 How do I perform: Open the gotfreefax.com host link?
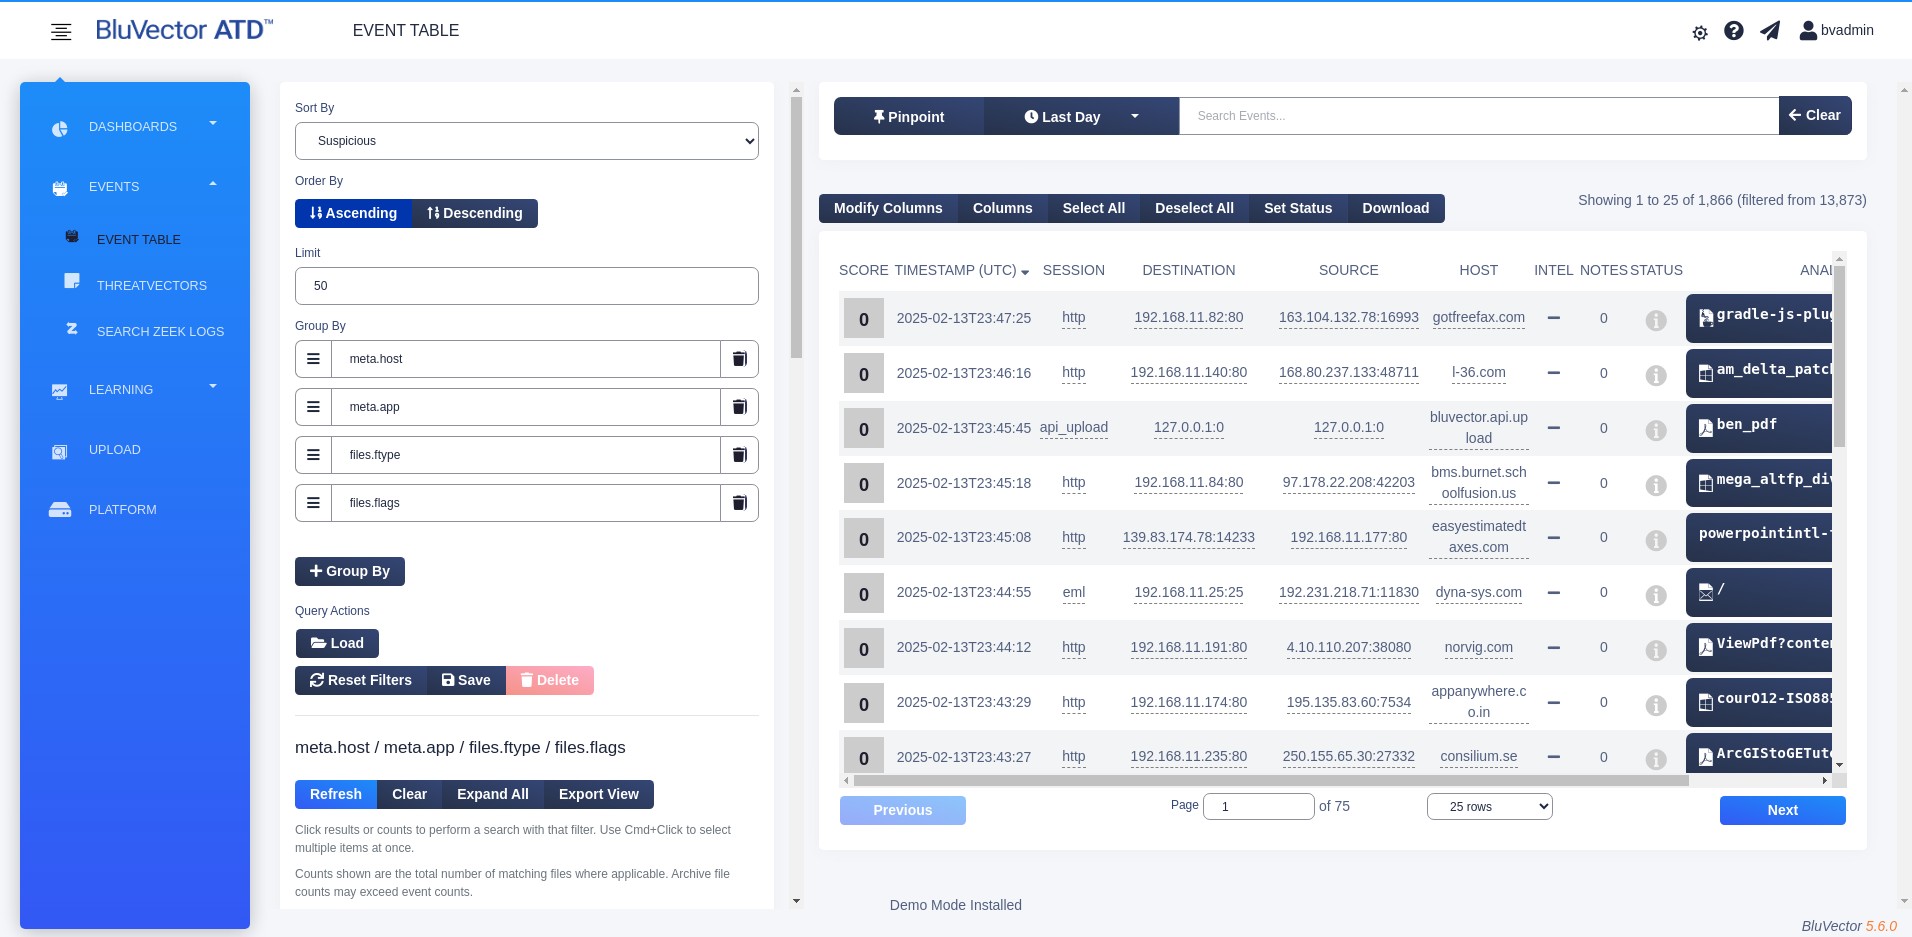coord(1478,318)
